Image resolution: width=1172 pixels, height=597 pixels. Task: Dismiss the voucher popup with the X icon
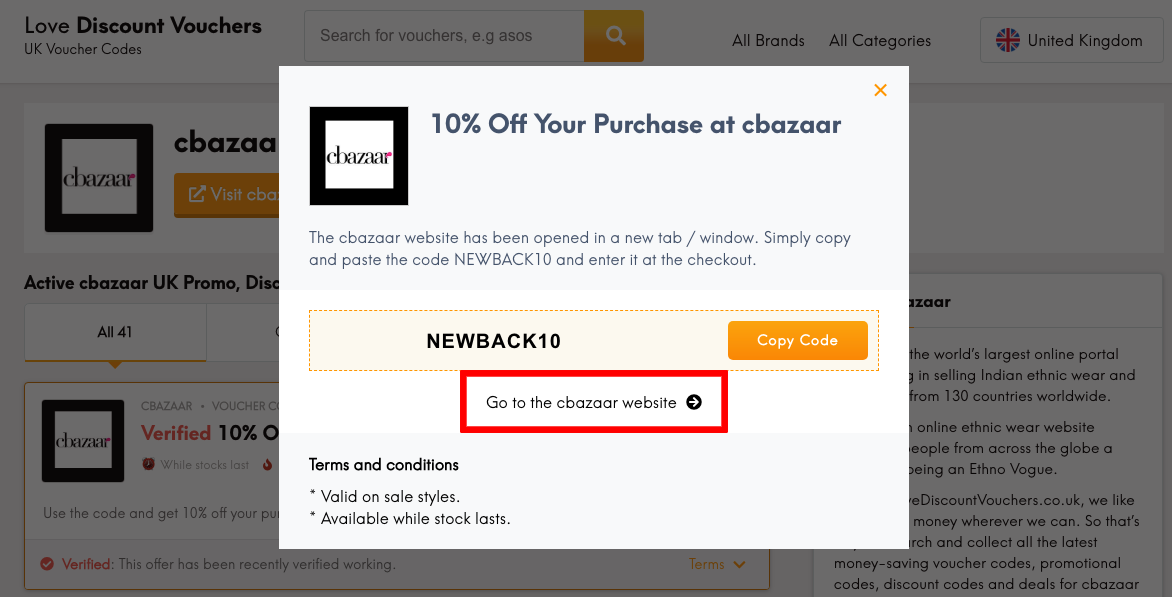tap(880, 89)
